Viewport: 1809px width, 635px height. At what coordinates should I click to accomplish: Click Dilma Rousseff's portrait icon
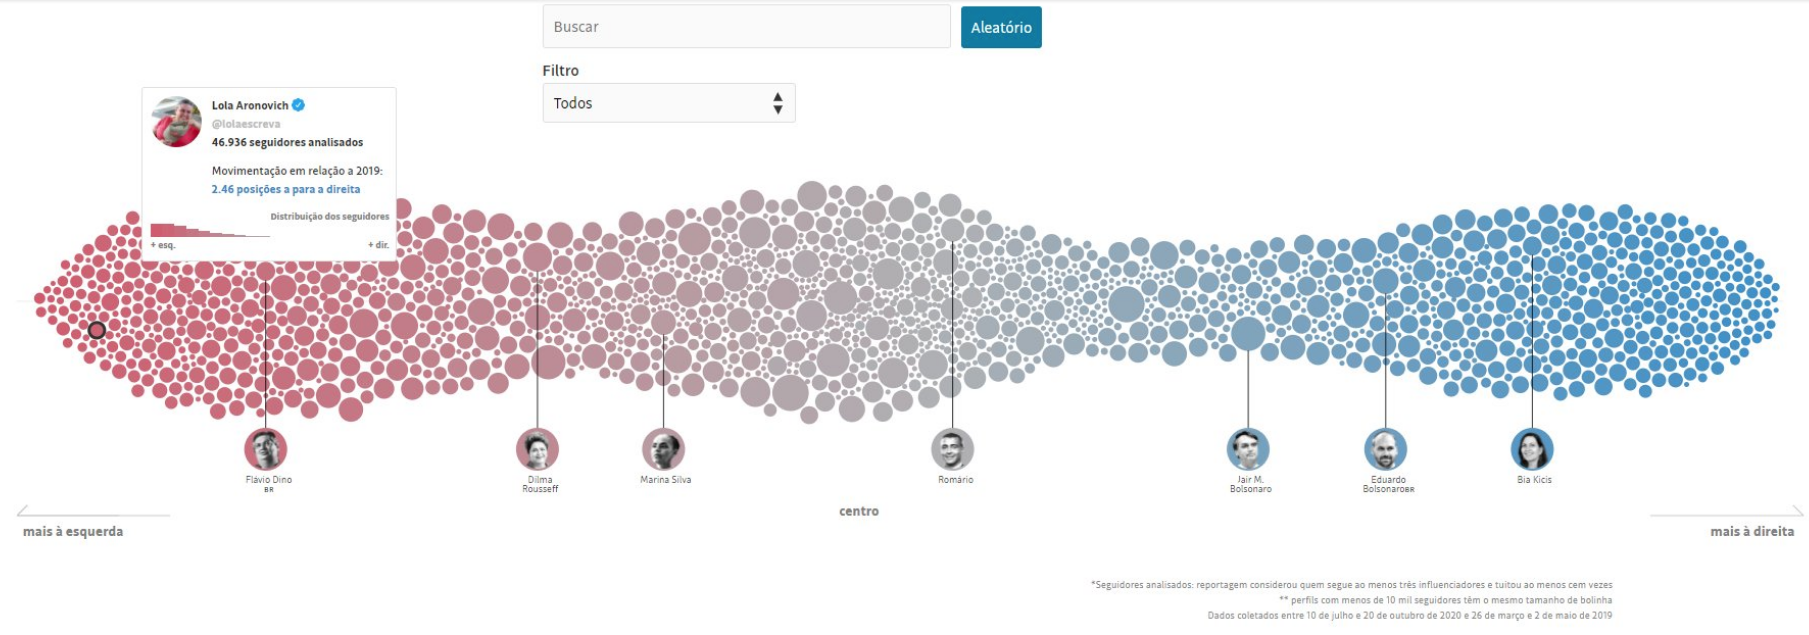point(537,449)
